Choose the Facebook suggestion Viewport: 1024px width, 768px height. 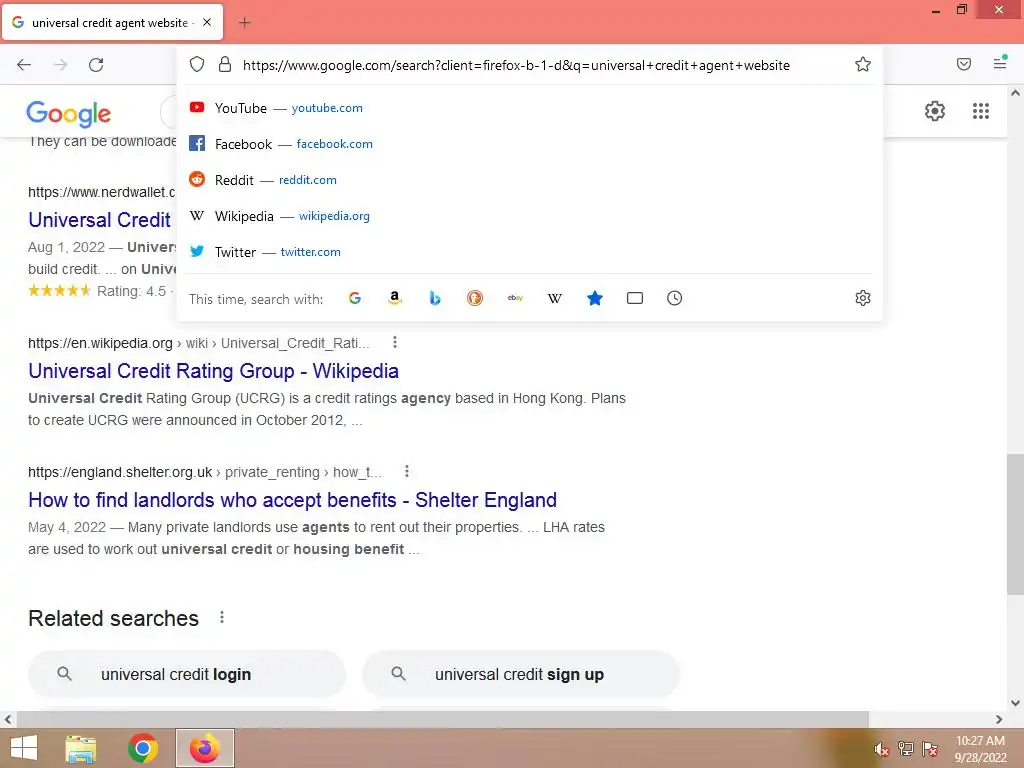[529, 144]
